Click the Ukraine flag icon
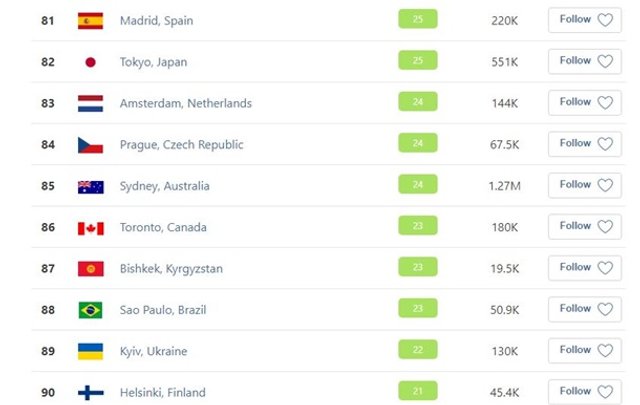Image resolution: width=640 pixels, height=405 pixels. (x=90, y=351)
